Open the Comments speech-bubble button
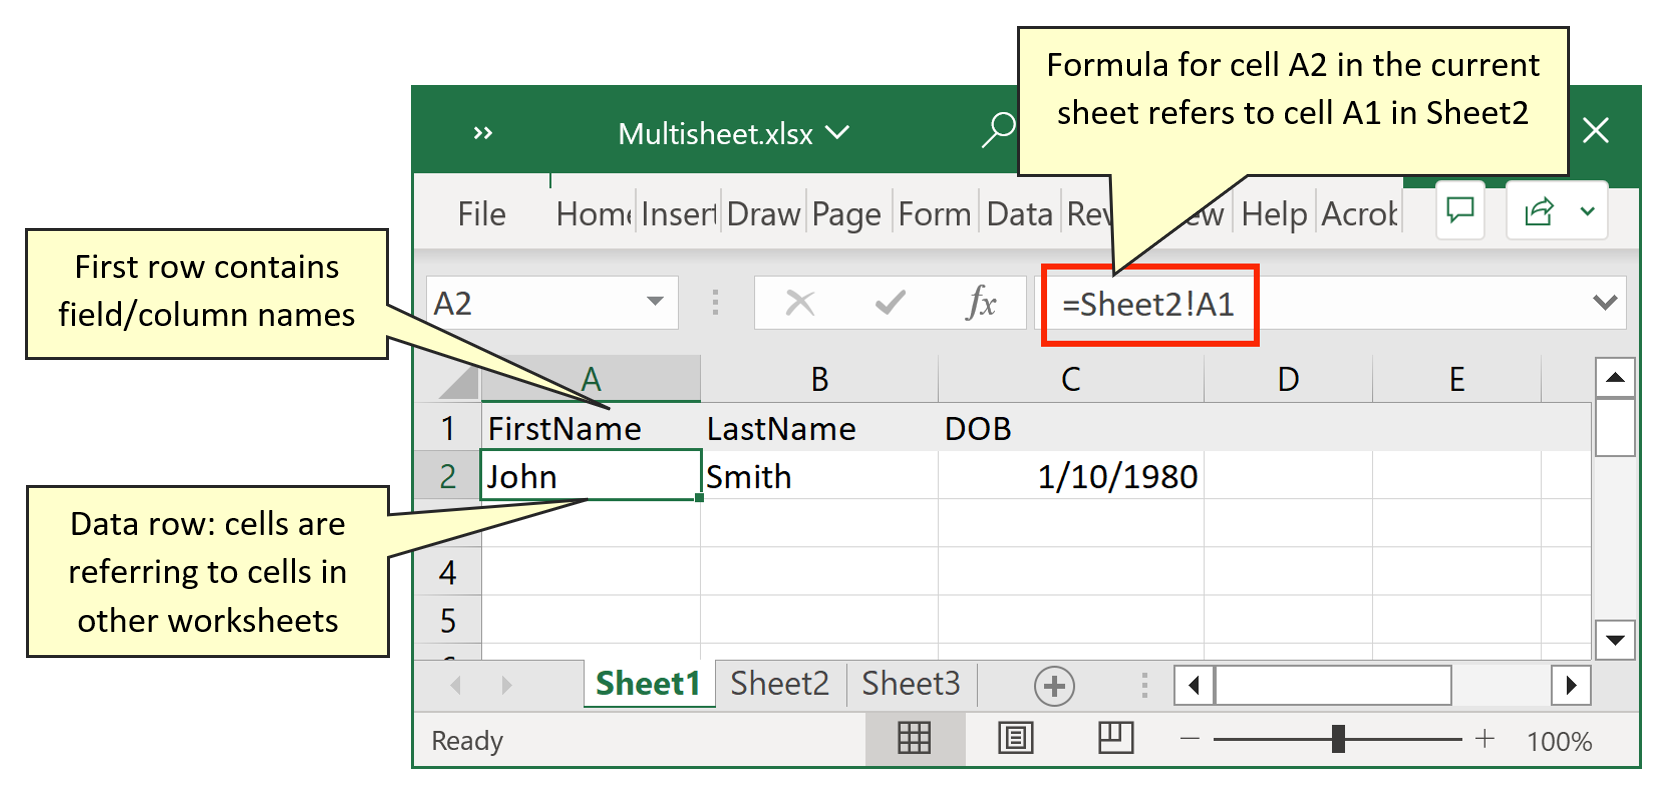1669x805 pixels. (1460, 211)
